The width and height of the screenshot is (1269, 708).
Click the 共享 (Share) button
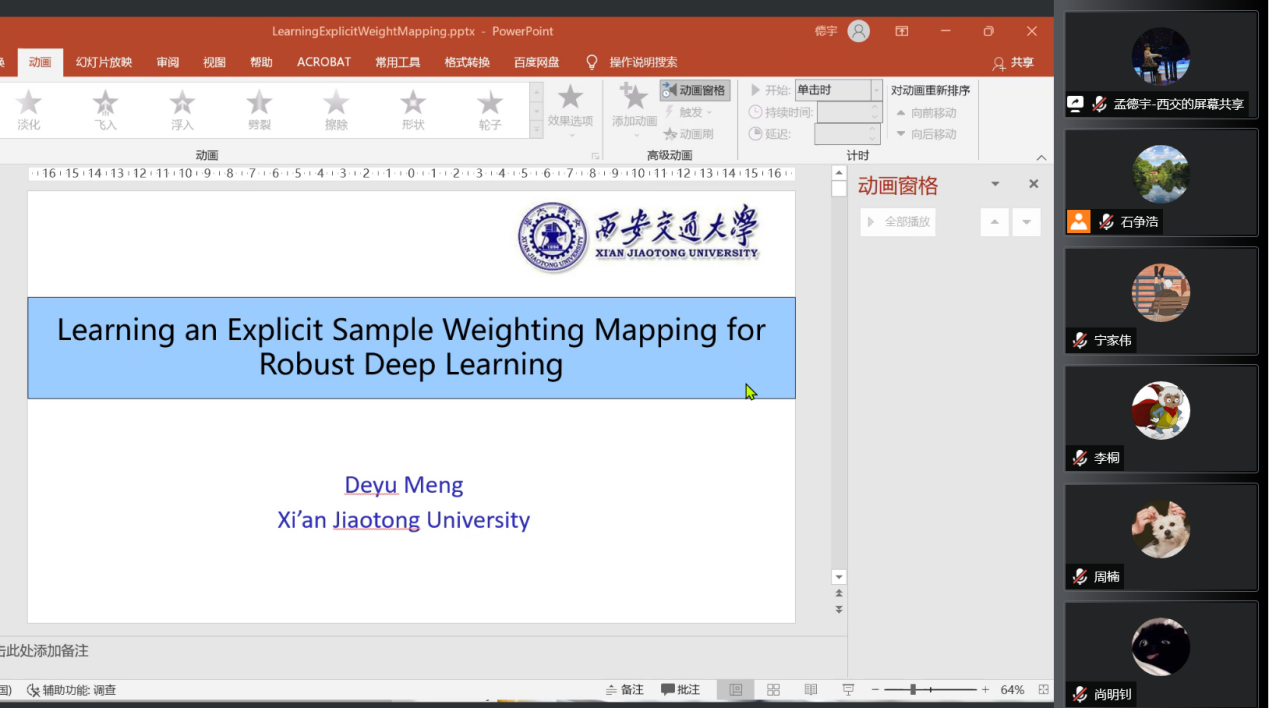pyautogui.click(x=1013, y=63)
